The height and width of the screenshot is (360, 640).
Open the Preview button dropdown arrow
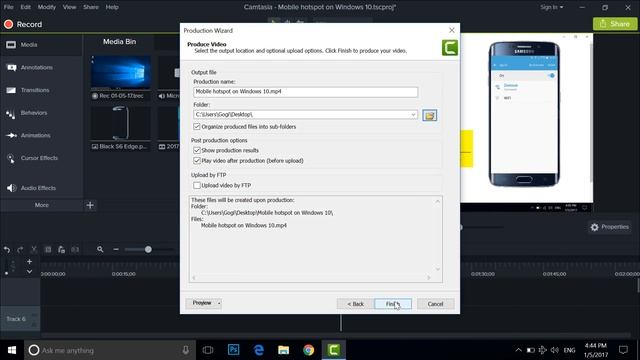(219, 304)
